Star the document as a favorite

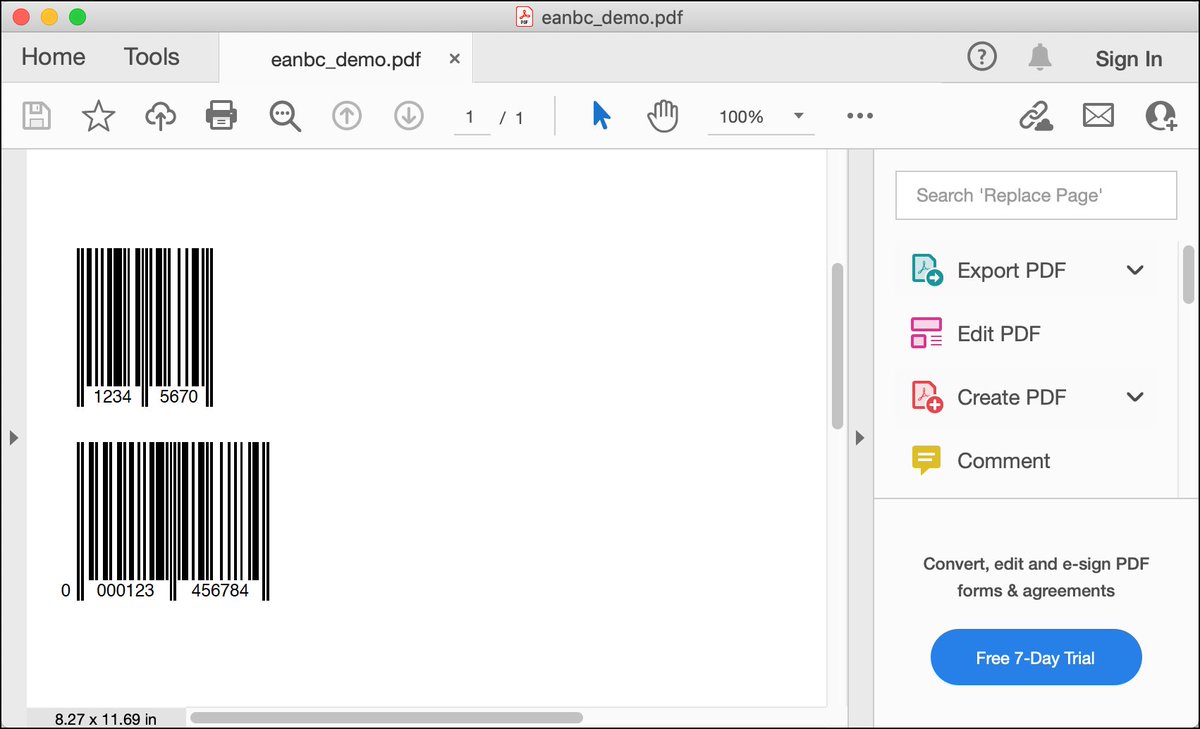click(x=98, y=115)
